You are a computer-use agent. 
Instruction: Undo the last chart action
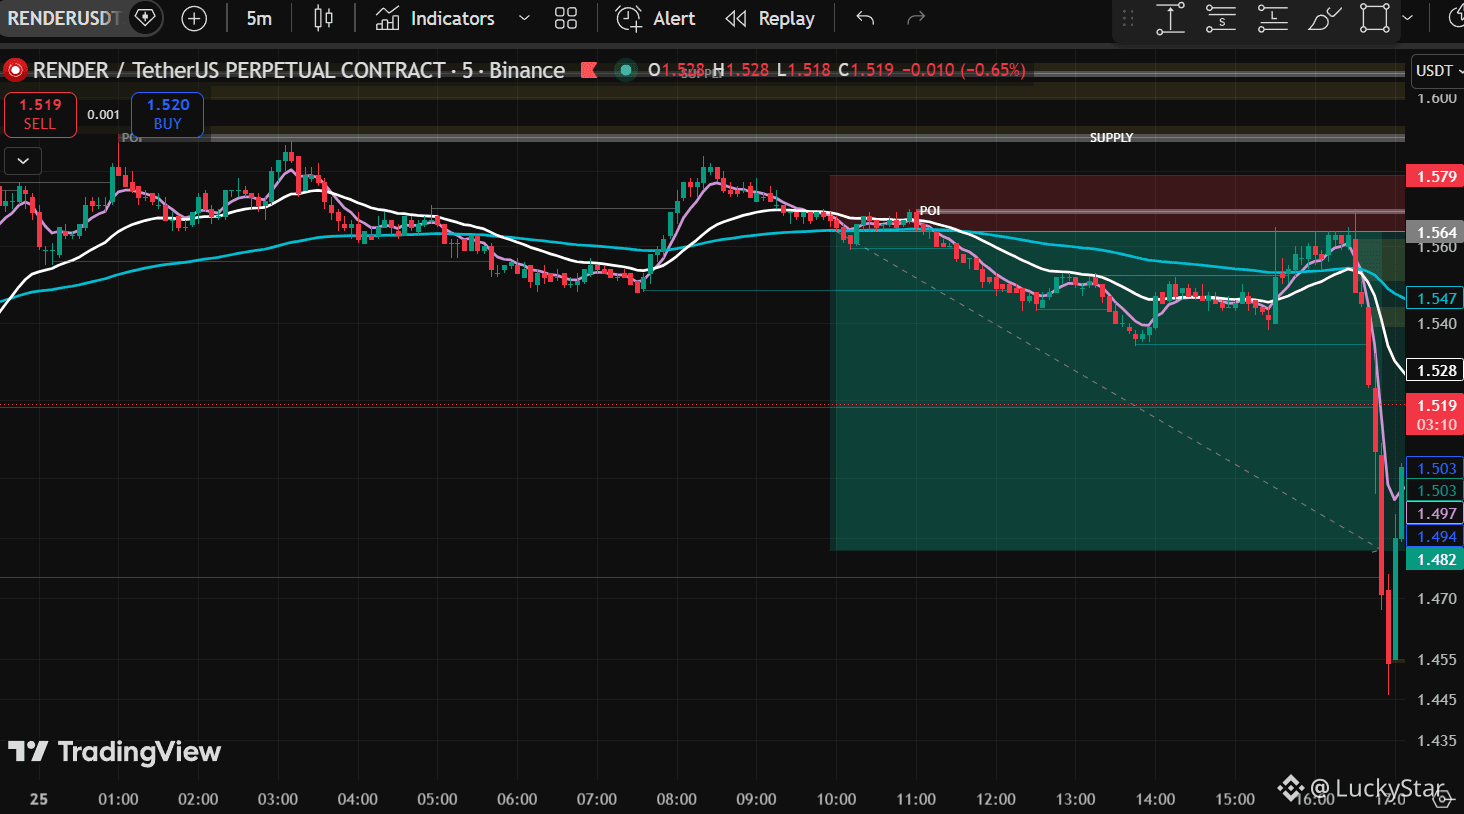865,18
